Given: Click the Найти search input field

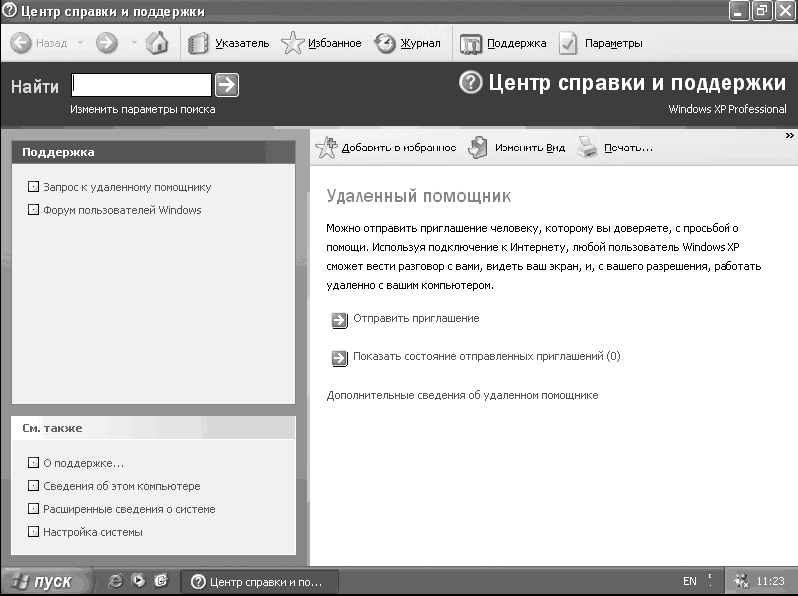Looking at the screenshot, I should (x=141, y=85).
